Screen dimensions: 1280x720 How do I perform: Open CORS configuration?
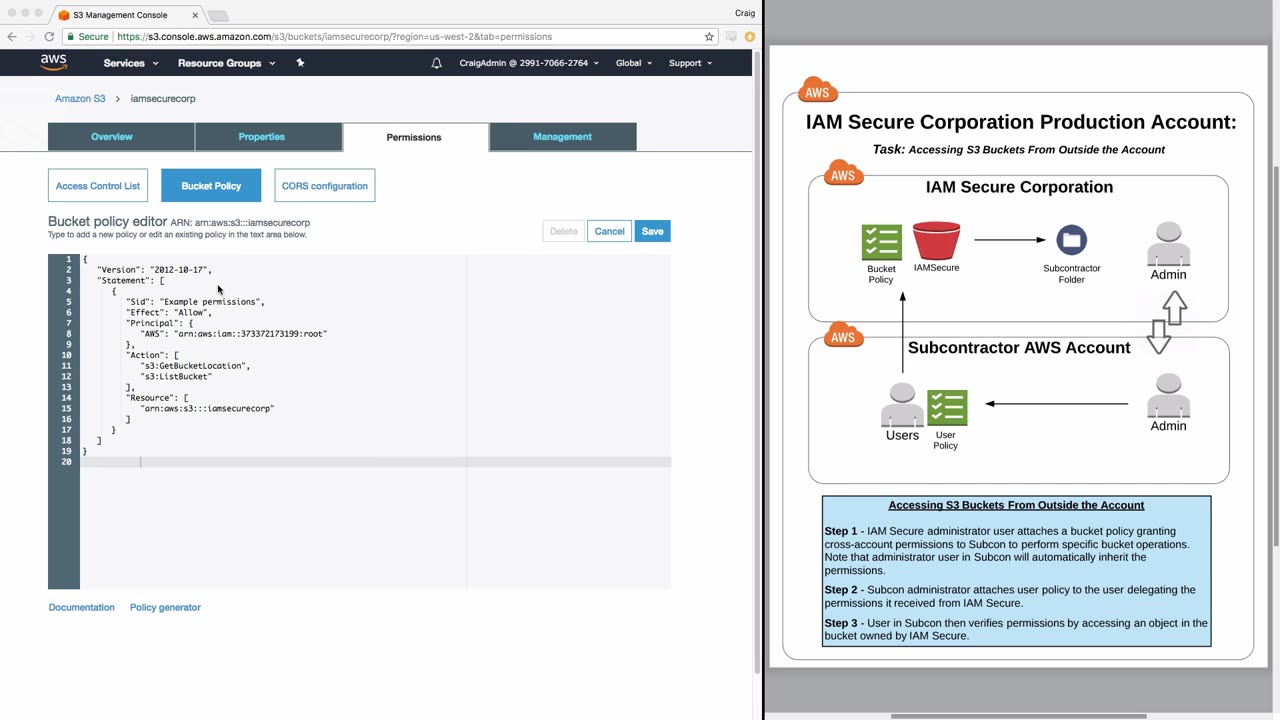[x=325, y=186]
